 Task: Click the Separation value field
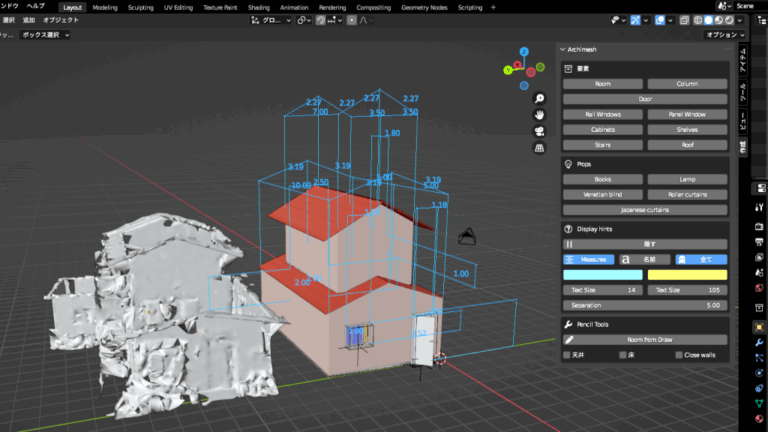click(x=645, y=305)
